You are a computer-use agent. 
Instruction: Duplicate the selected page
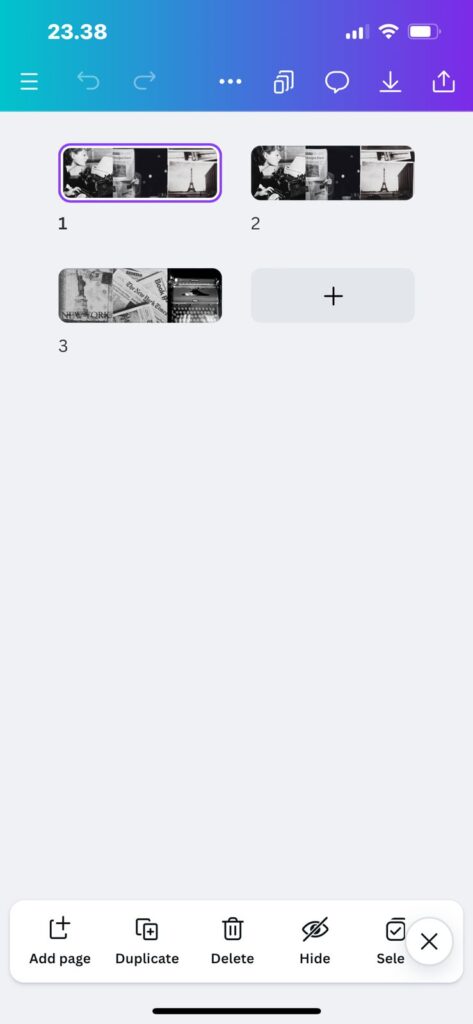coord(147,941)
